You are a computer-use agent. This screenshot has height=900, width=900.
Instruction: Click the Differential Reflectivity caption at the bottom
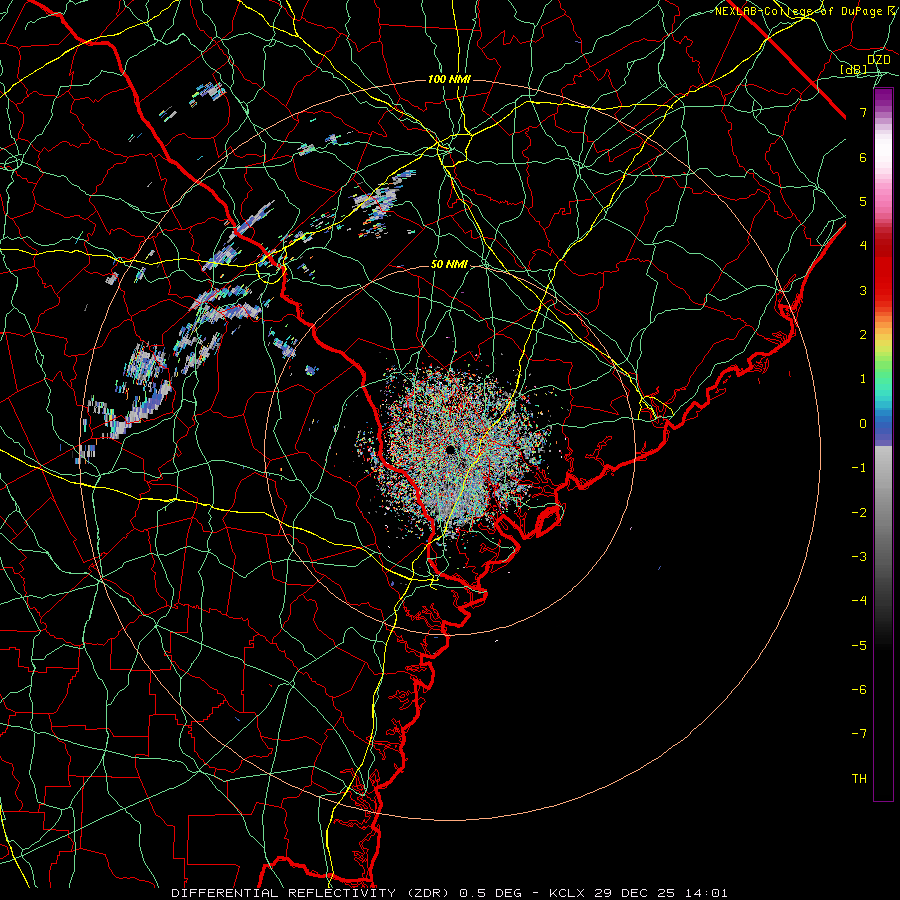[x=449, y=893]
